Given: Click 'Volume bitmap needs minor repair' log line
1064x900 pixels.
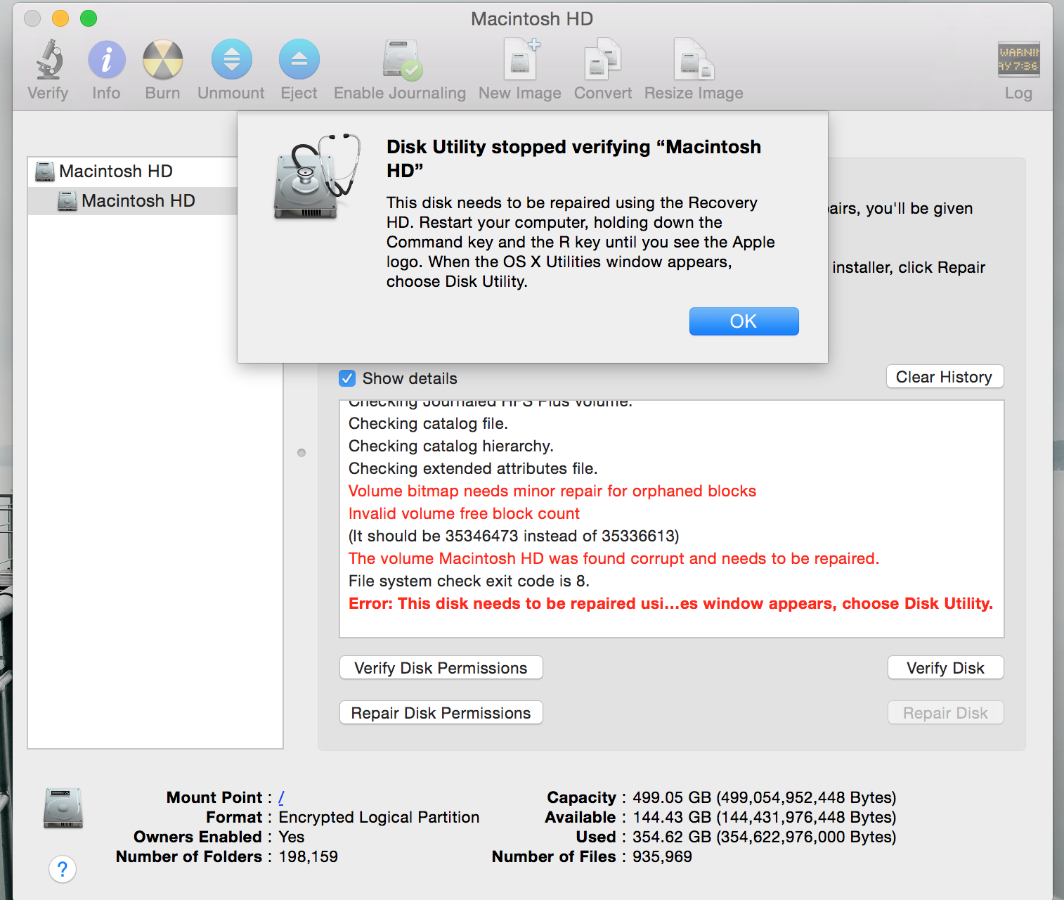Looking at the screenshot, I should coord(552,491).
